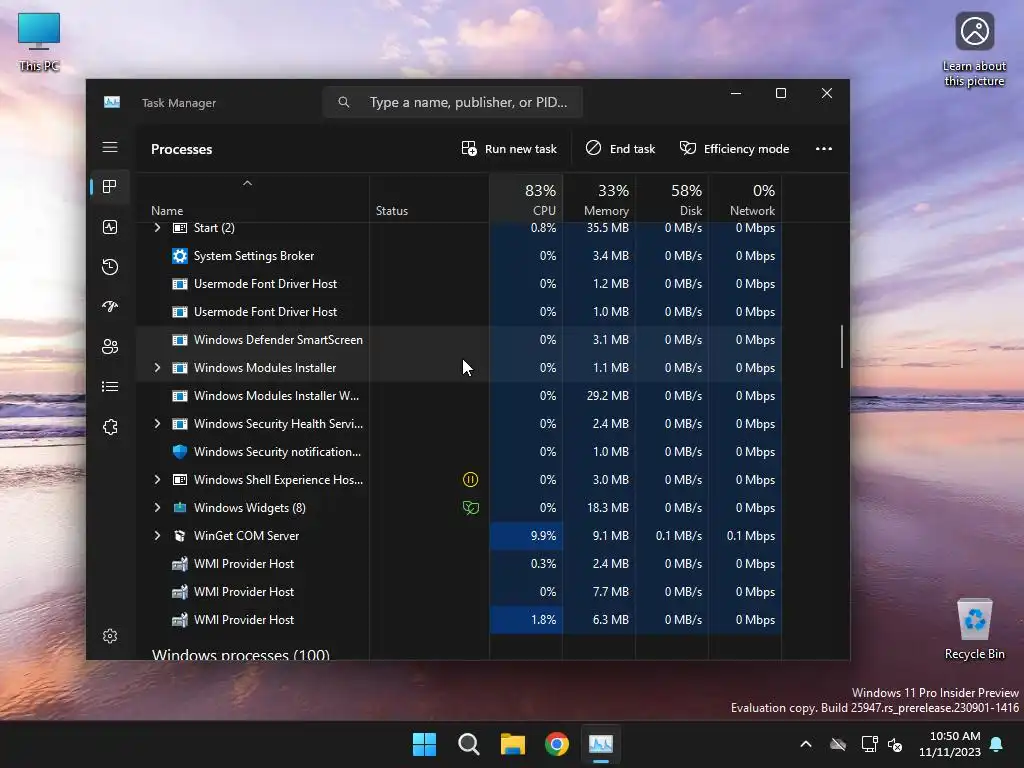Click the Task Manager taskbar button
This screenshot has width=1024, height=768.
(601, 744)
